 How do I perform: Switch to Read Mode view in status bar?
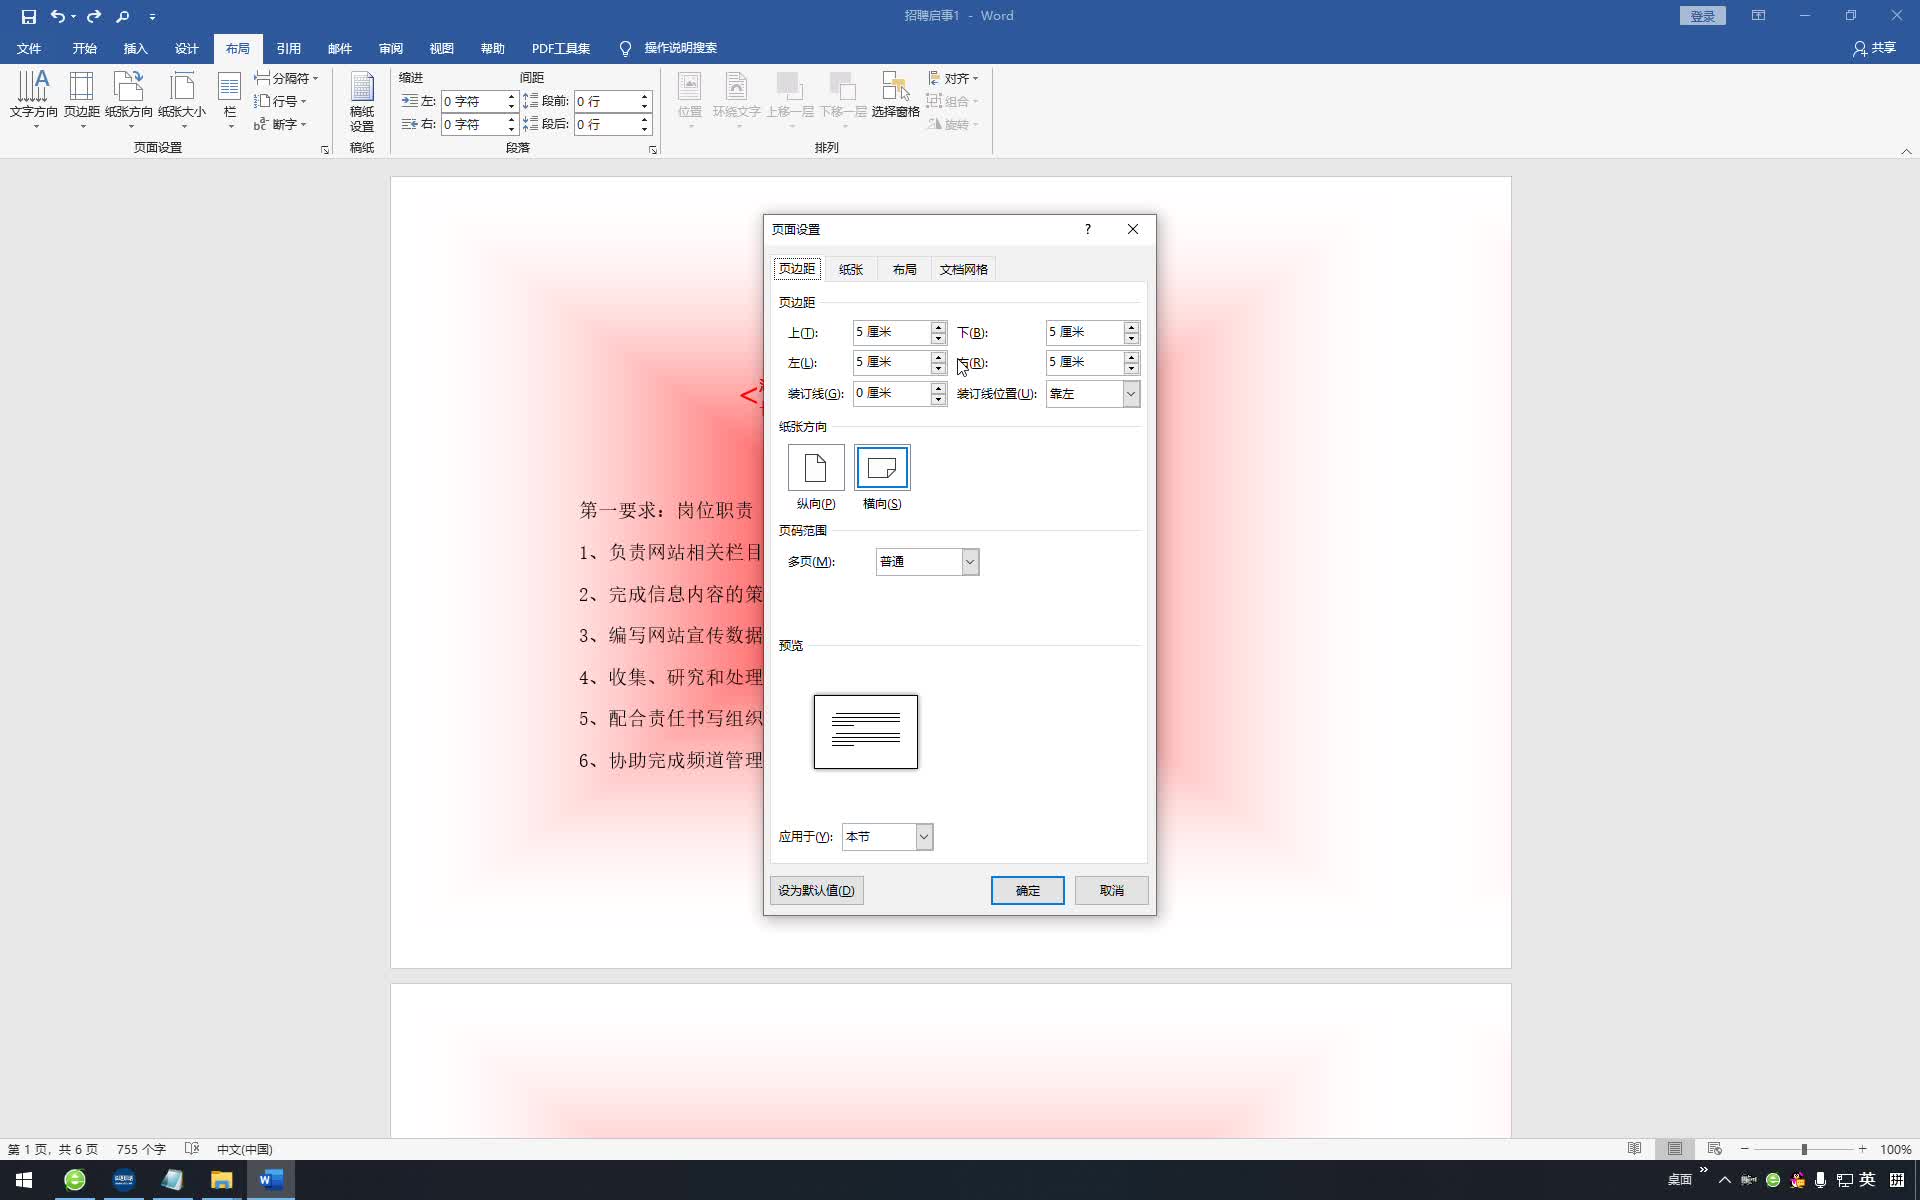1634,1149
